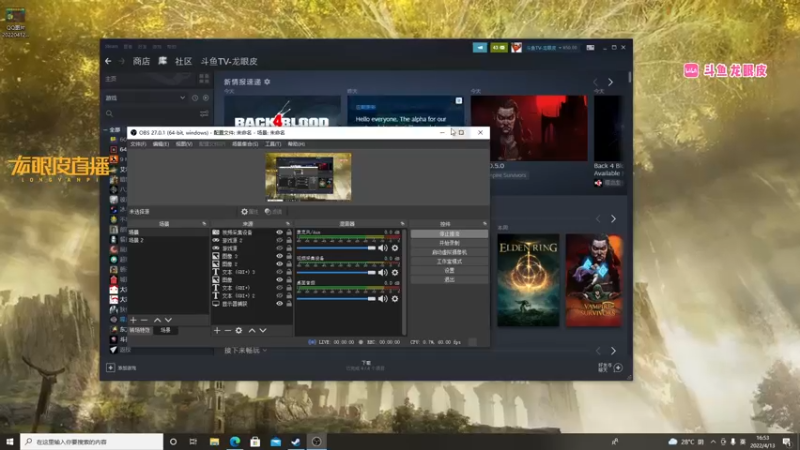This screenshot has height=450, width=800.
Task: Select 场景 2 in scenes list
Action: pos(168,240)
